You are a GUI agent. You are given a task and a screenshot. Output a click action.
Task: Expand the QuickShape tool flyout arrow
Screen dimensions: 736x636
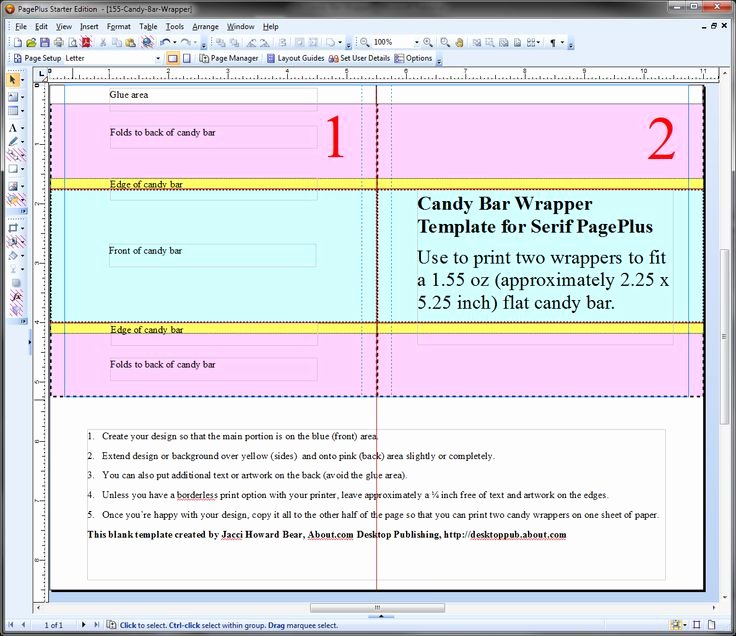pyautogui.click(x=22, y=169)
